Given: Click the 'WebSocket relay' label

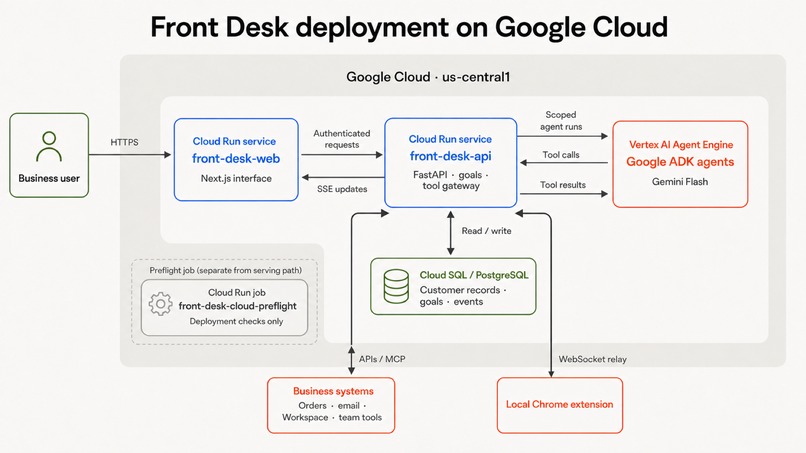Looking at the screenshot, I should (x=593, y=359).
